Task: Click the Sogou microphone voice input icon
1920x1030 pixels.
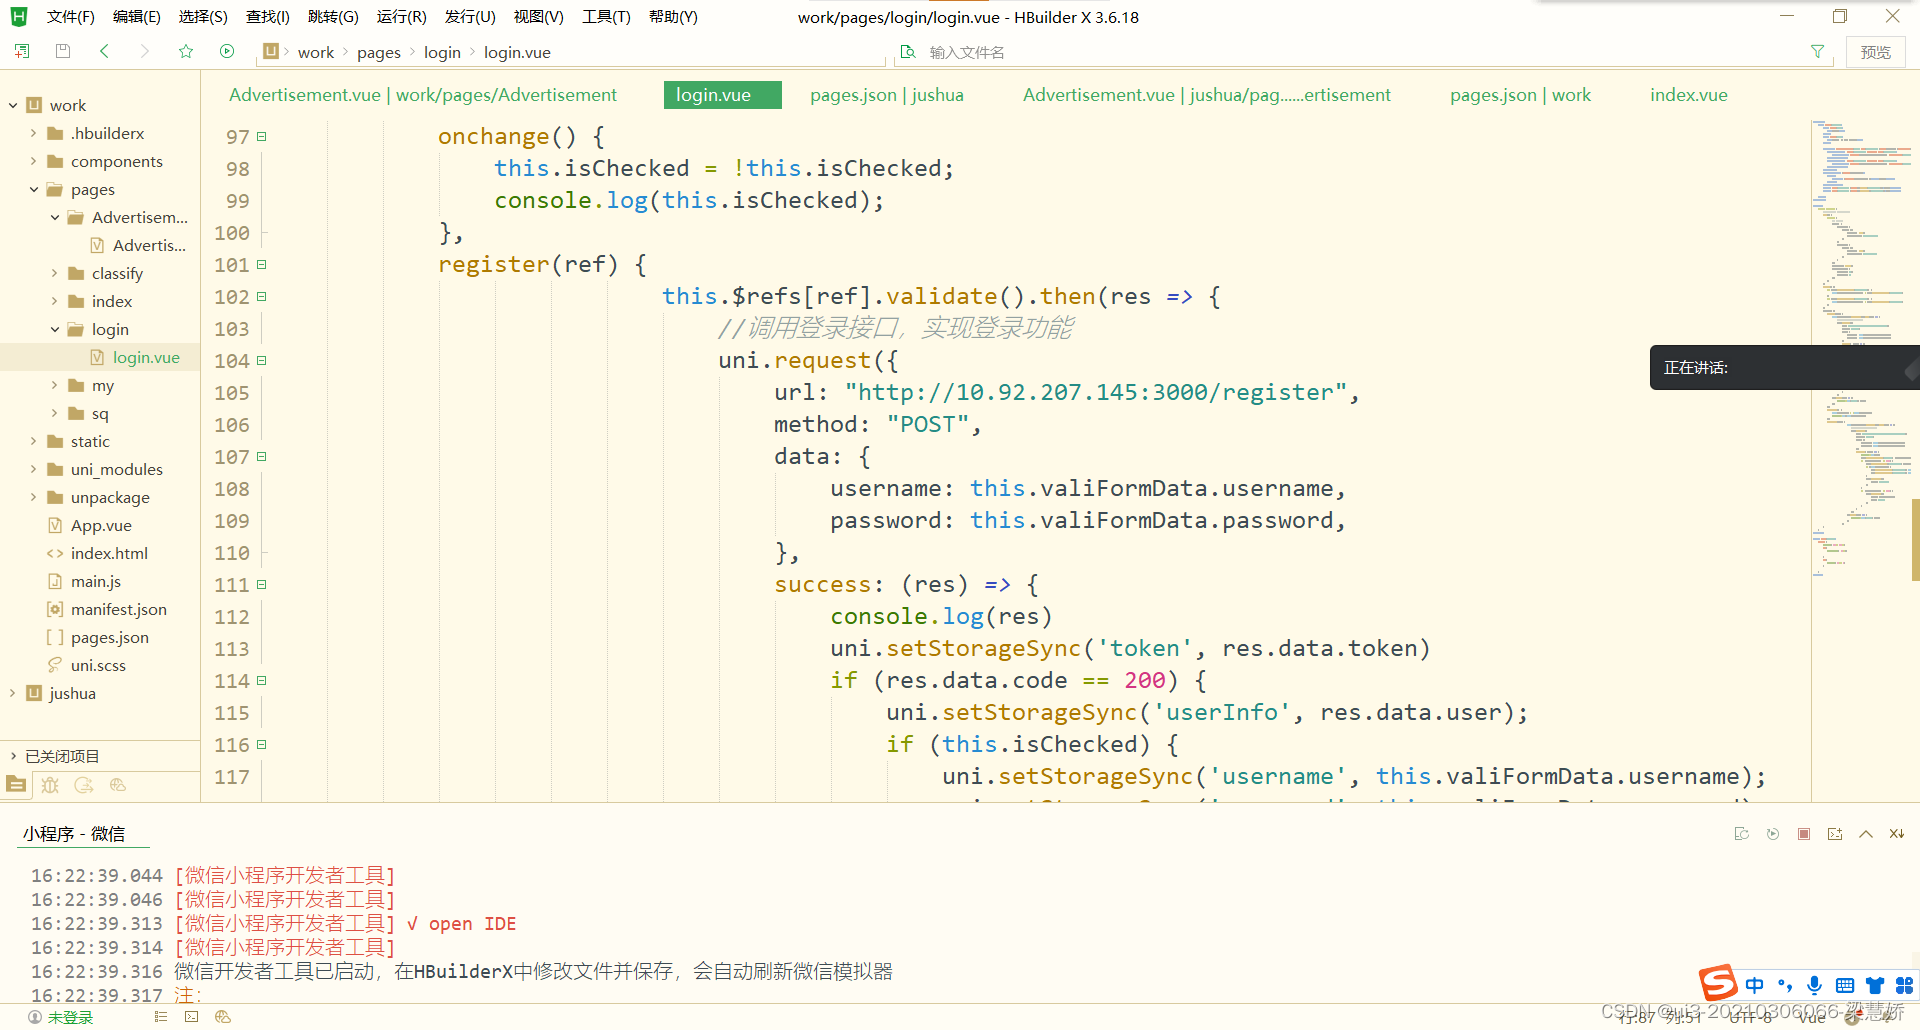Action: (1815, 985)
